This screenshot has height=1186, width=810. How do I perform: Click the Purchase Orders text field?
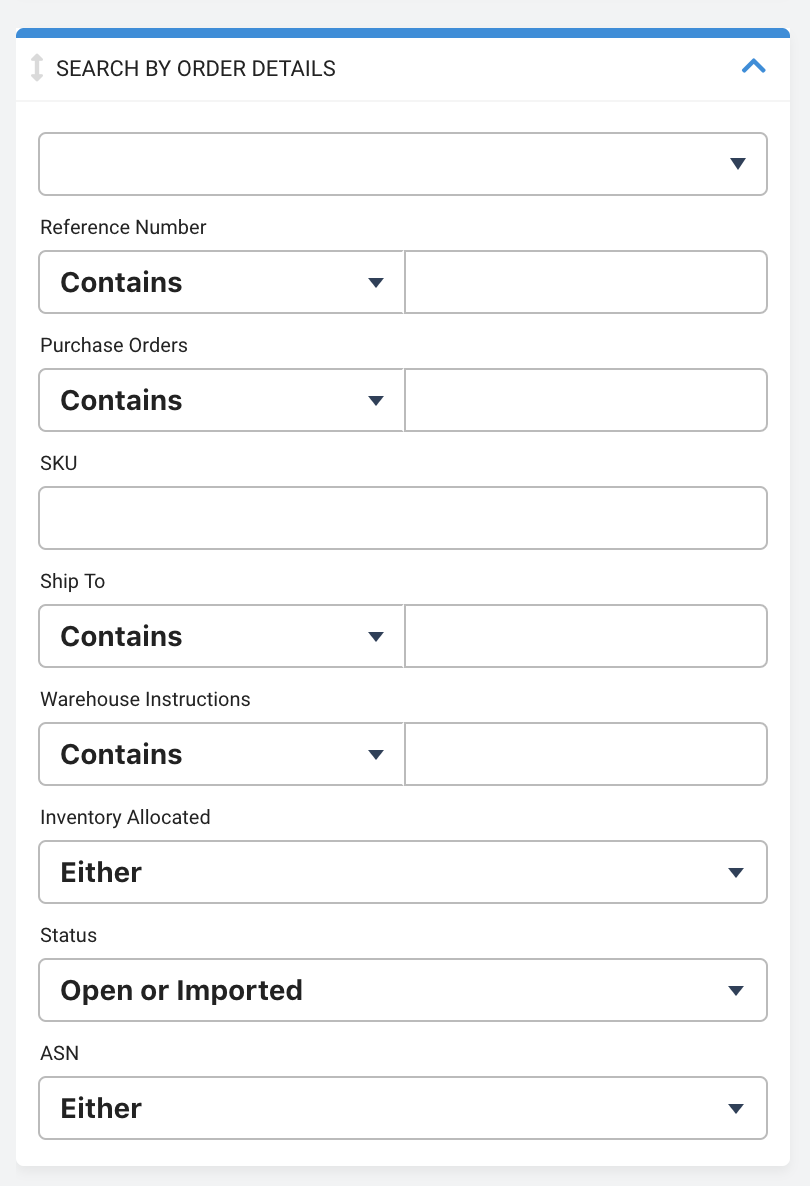tap(586, 400)
